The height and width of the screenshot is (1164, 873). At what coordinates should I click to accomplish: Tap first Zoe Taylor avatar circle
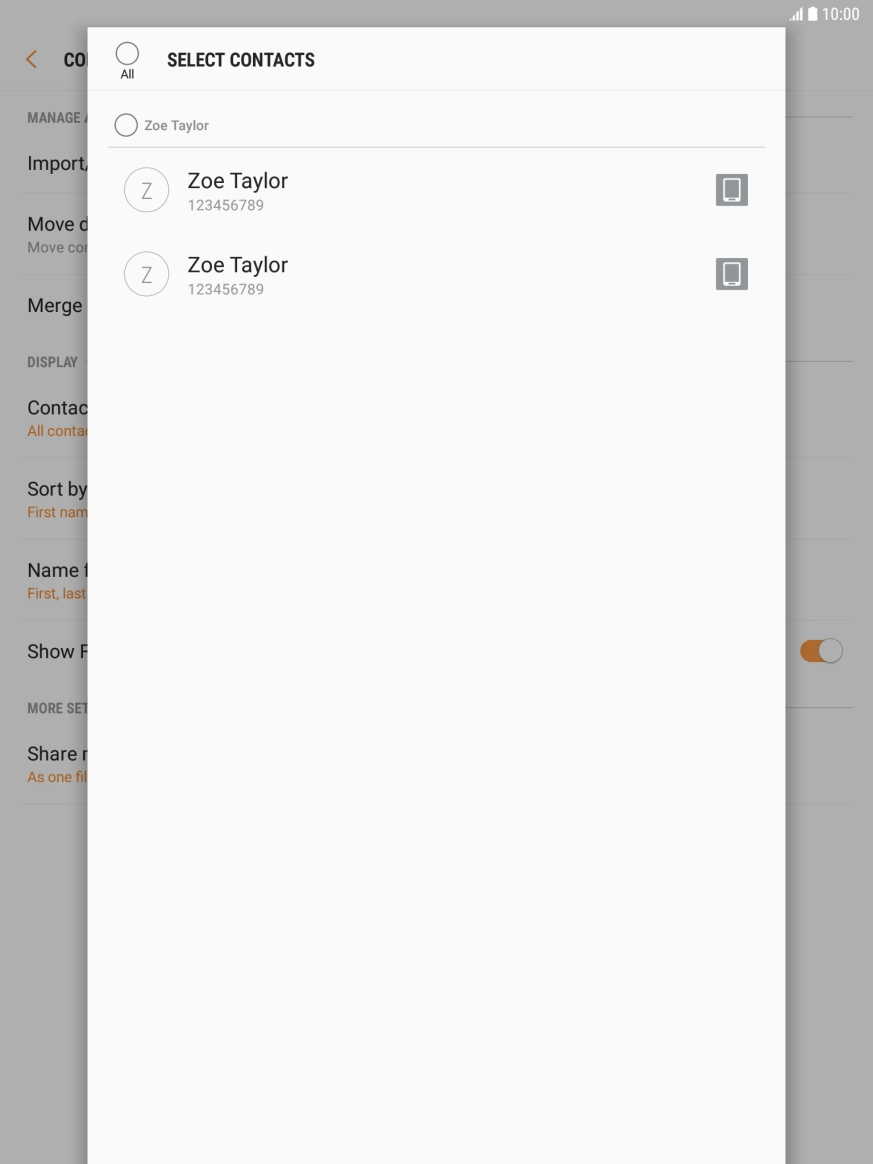146,190
